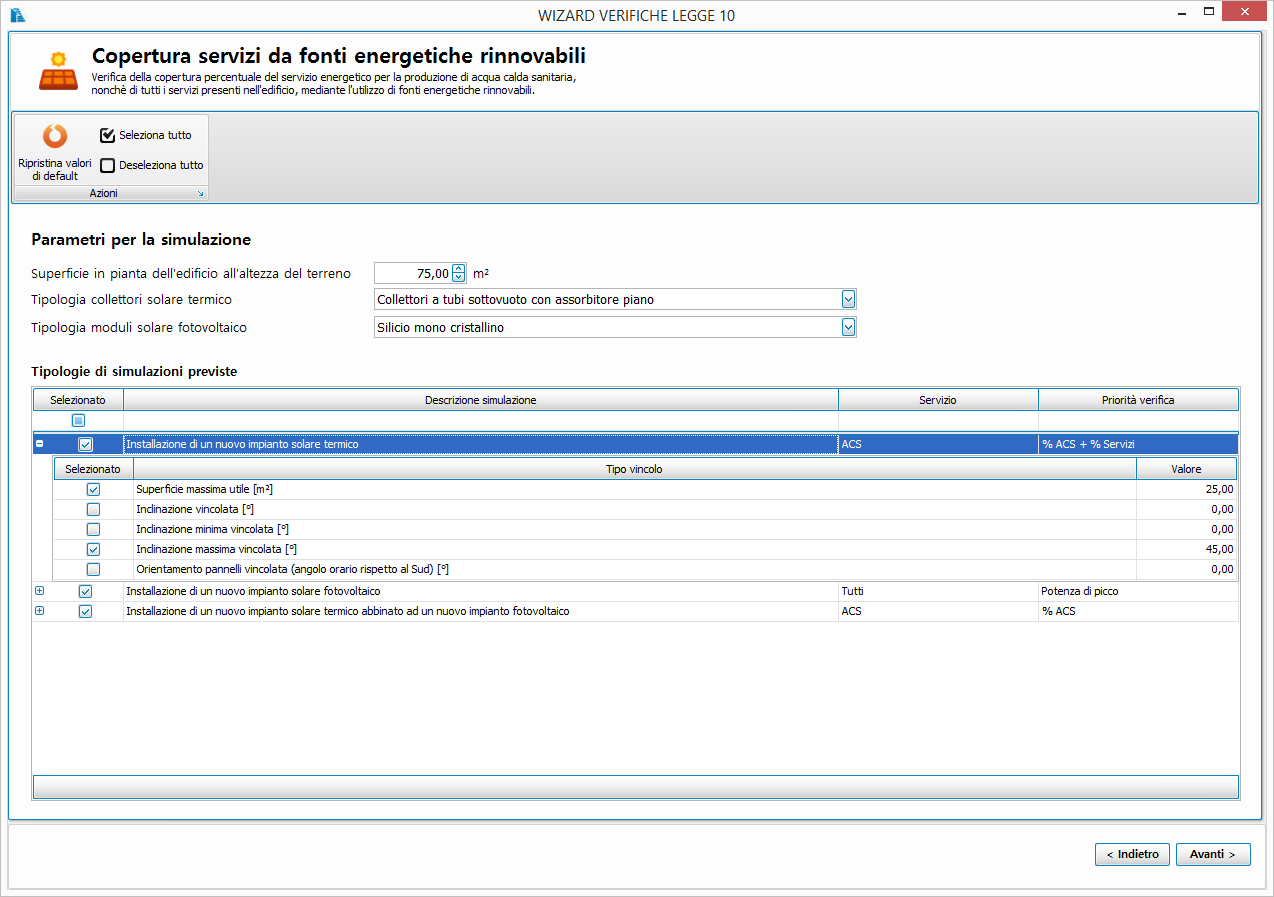Toggle Superficie massima utile checkbox
1274x897 pixels.
93,490
